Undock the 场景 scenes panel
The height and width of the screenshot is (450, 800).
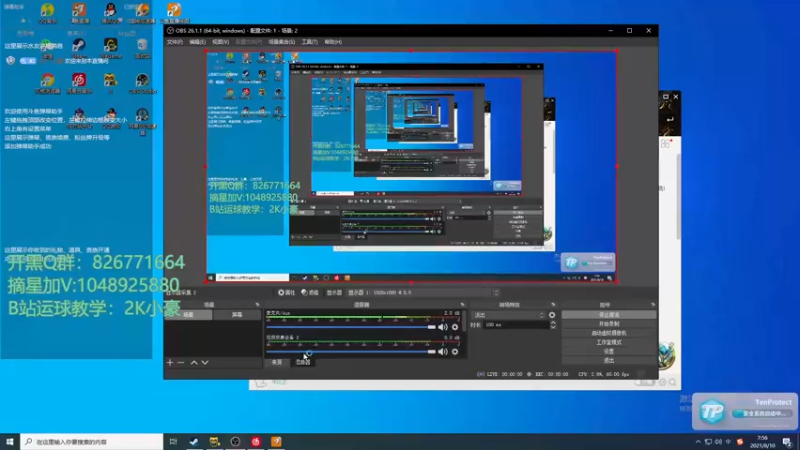coord(257,305)
